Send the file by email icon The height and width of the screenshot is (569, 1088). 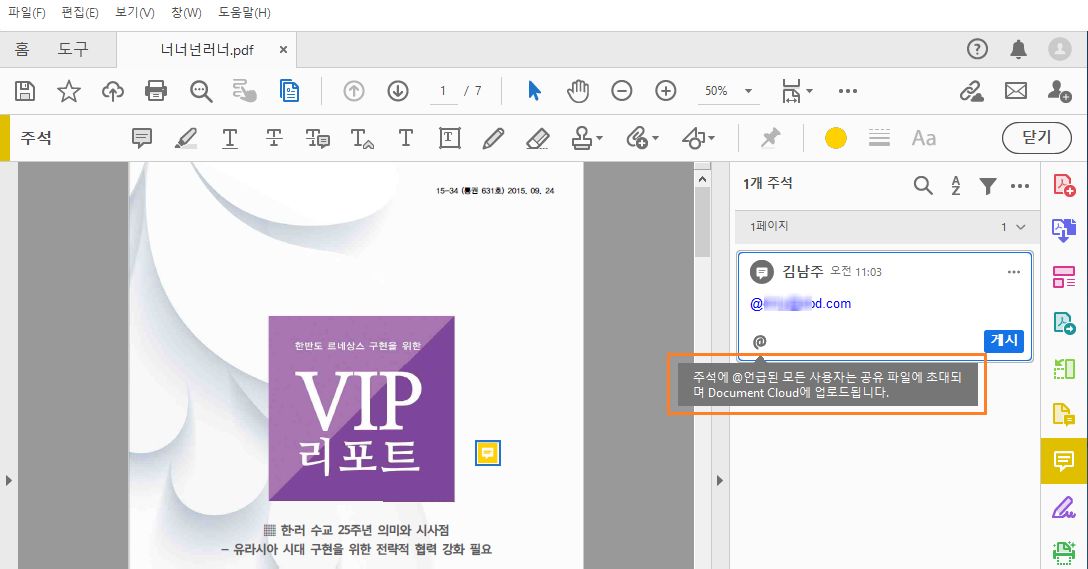pyautogui.click(x=1016, y=91)
